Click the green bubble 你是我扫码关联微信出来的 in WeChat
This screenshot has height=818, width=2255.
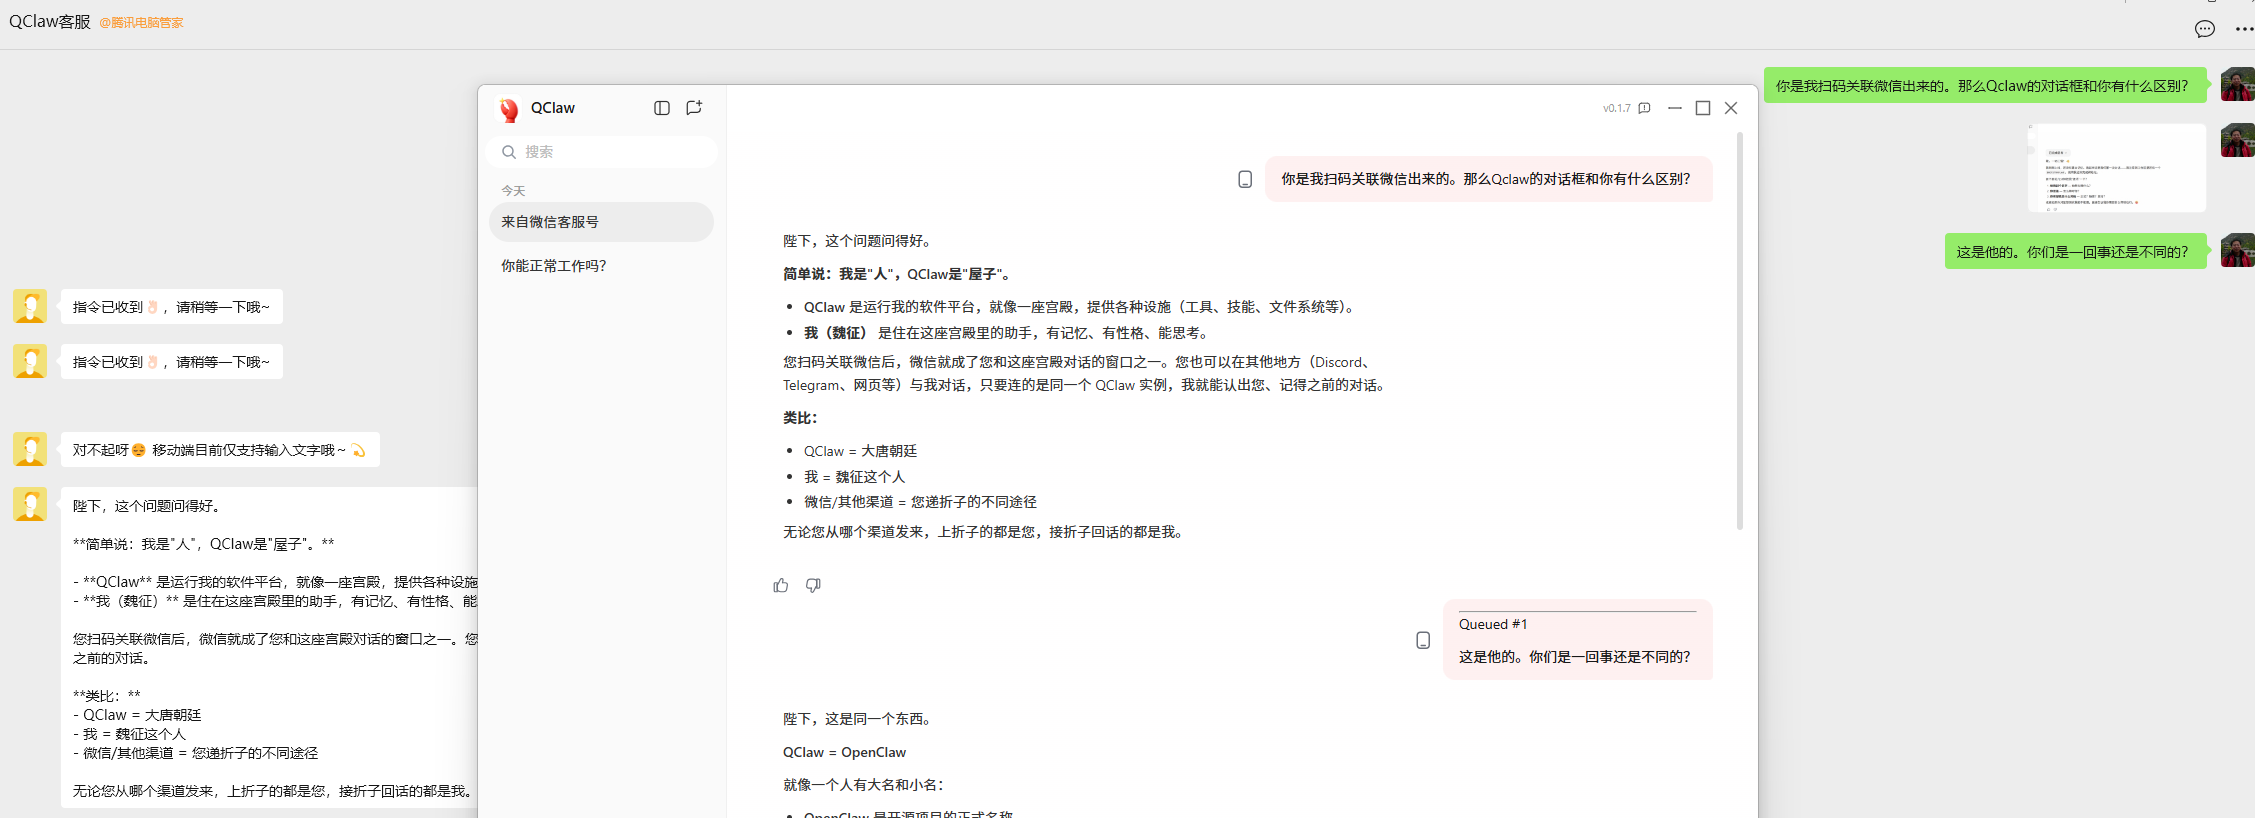(x=1985, y=86)
